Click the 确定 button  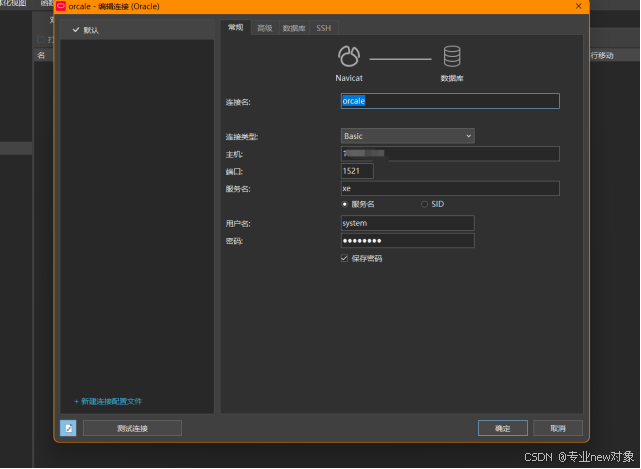502,429
